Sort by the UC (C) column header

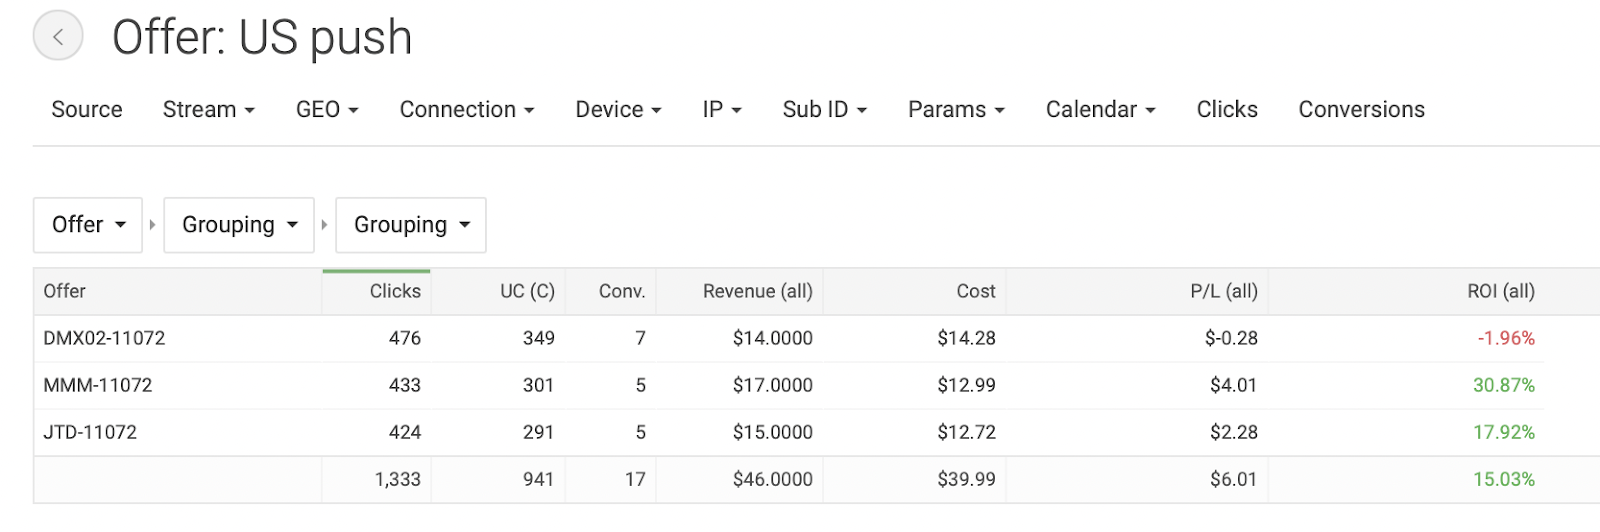(x=527, y=292)
